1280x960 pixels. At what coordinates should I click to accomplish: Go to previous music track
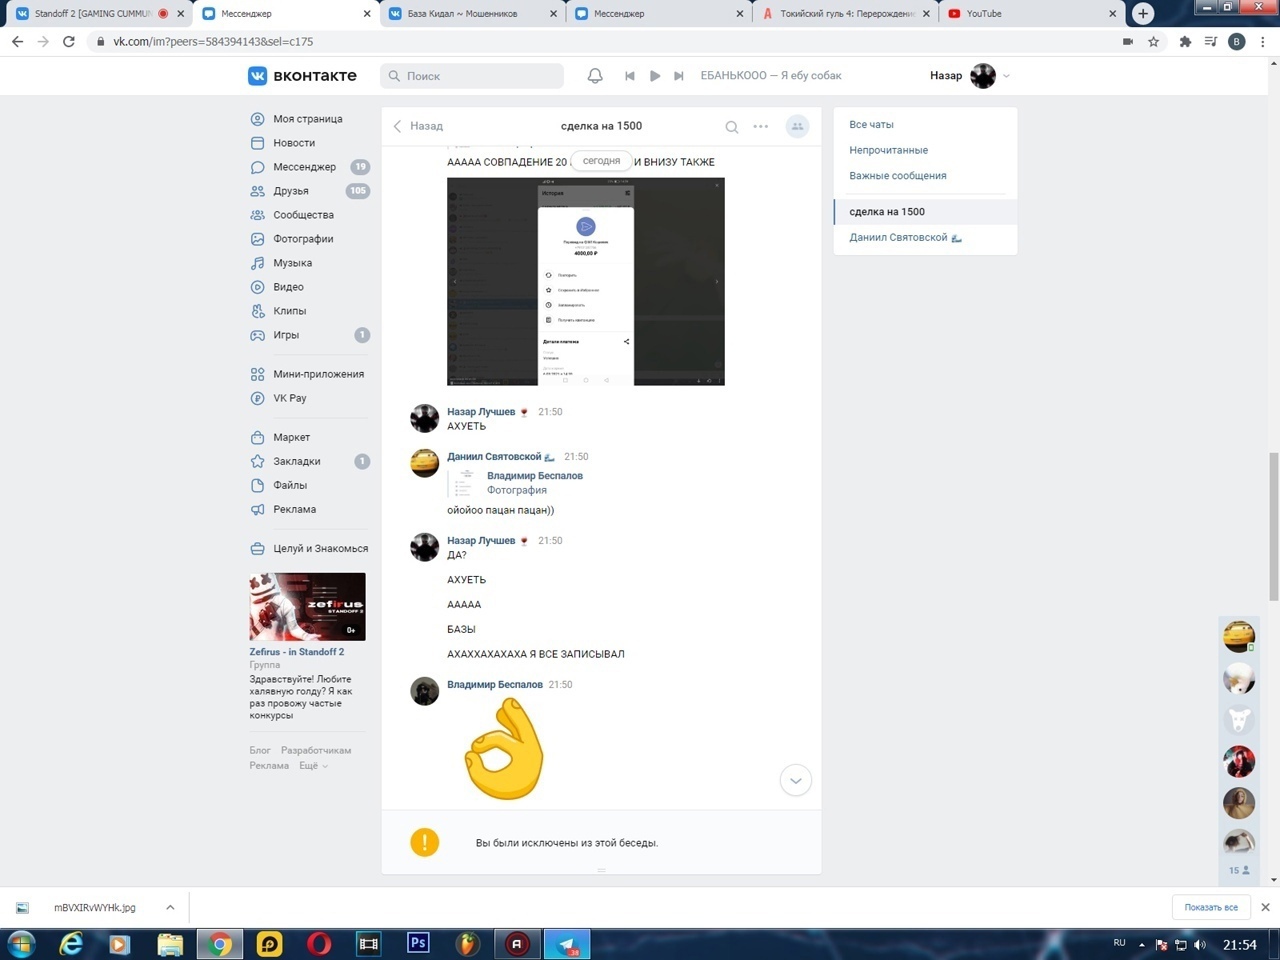pos(630,76)
